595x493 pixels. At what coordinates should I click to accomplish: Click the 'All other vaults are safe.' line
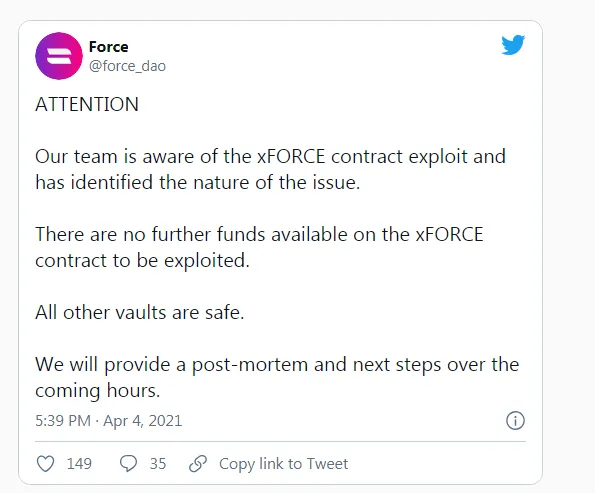point(140,312)
